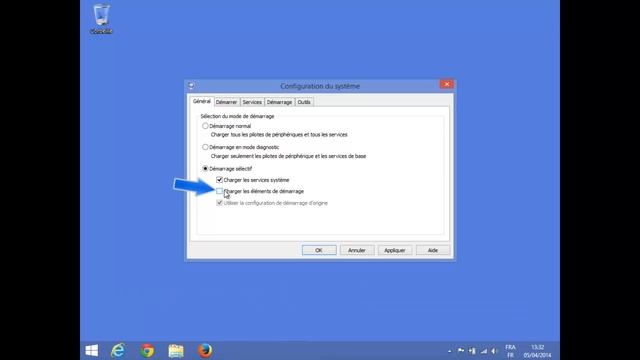Viewport: 640px width, 360px height.
Task: Switch to the Démarrer tab
Action: pyautogui.click(x=227, y=102)
